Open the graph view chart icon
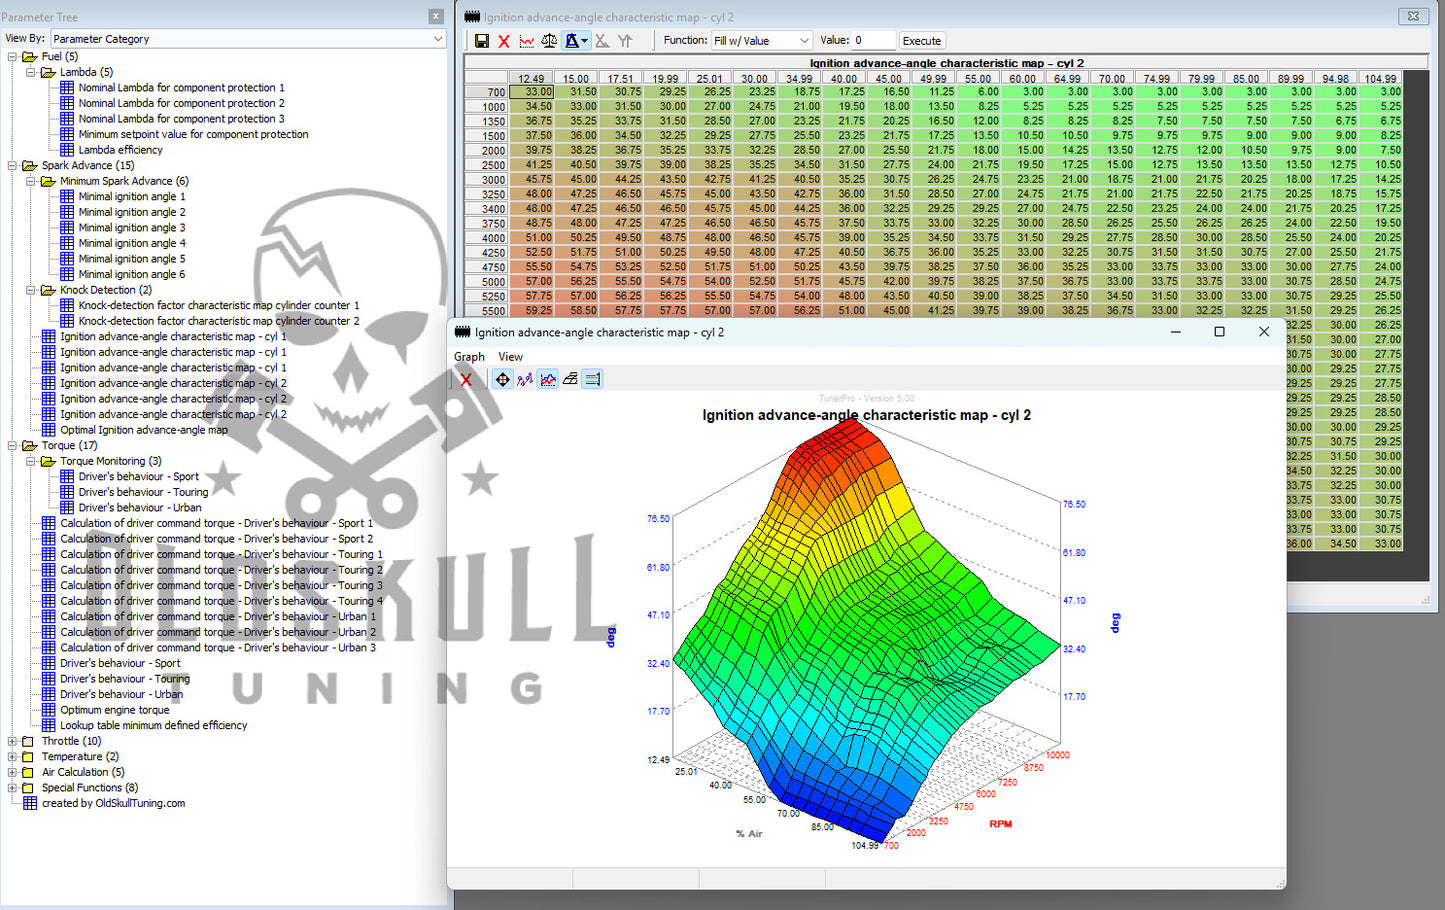1445x910 pixels. point(526,41)
